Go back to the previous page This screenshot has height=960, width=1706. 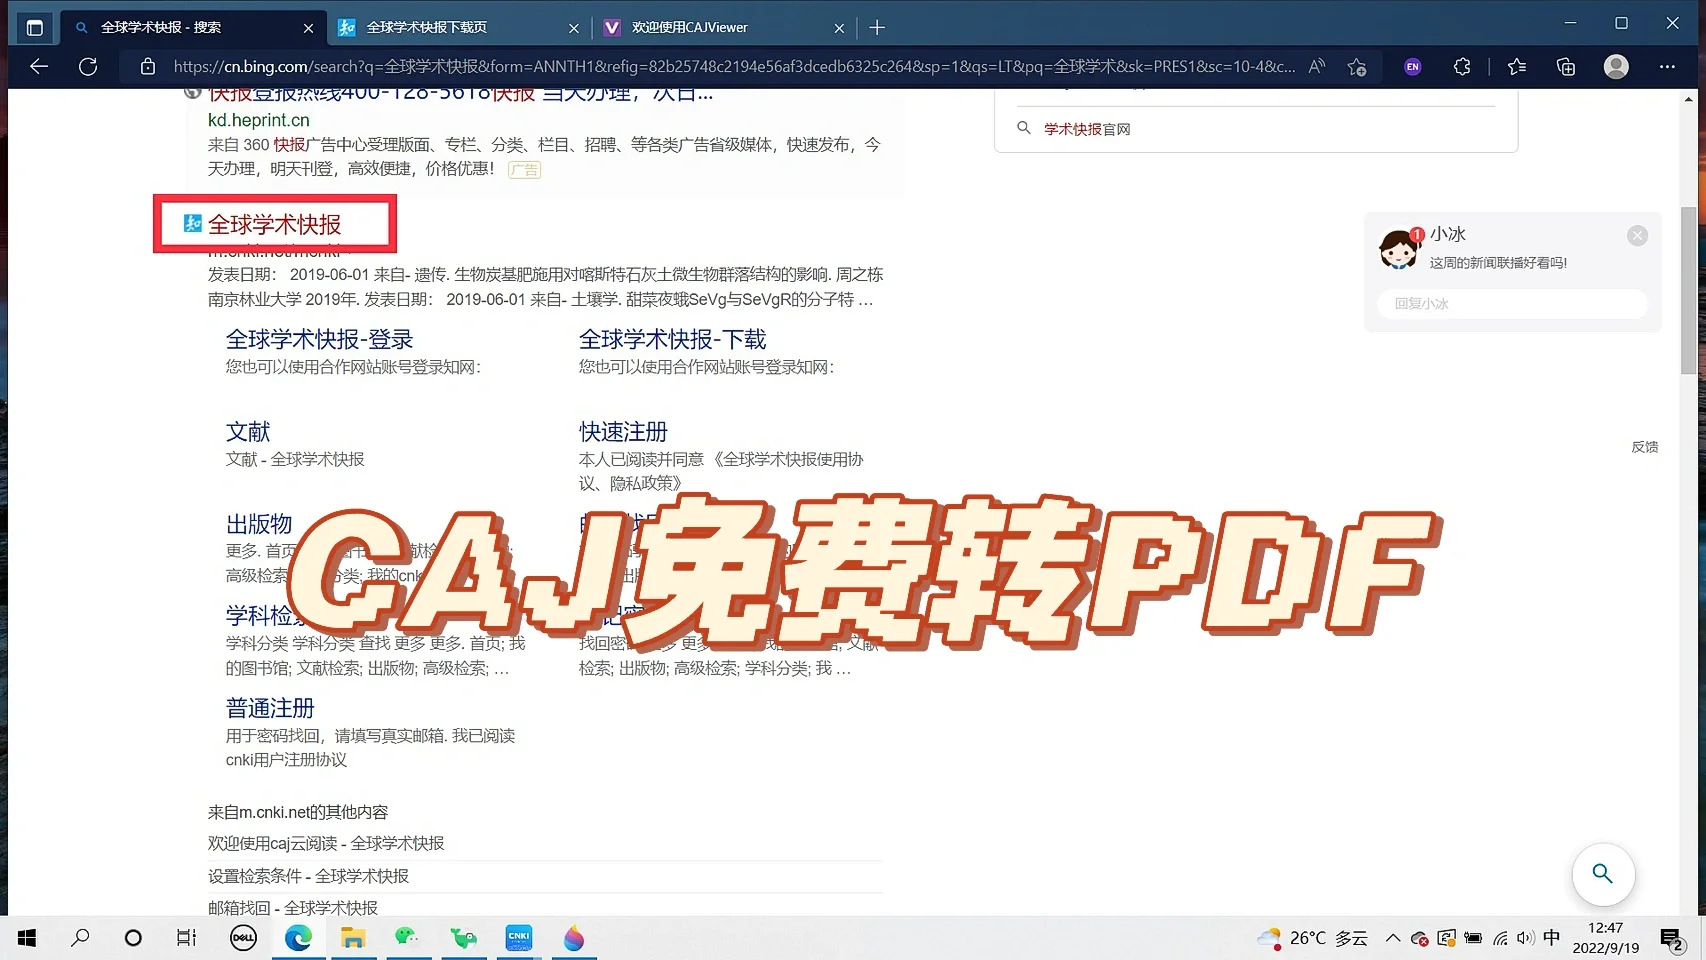39,67
